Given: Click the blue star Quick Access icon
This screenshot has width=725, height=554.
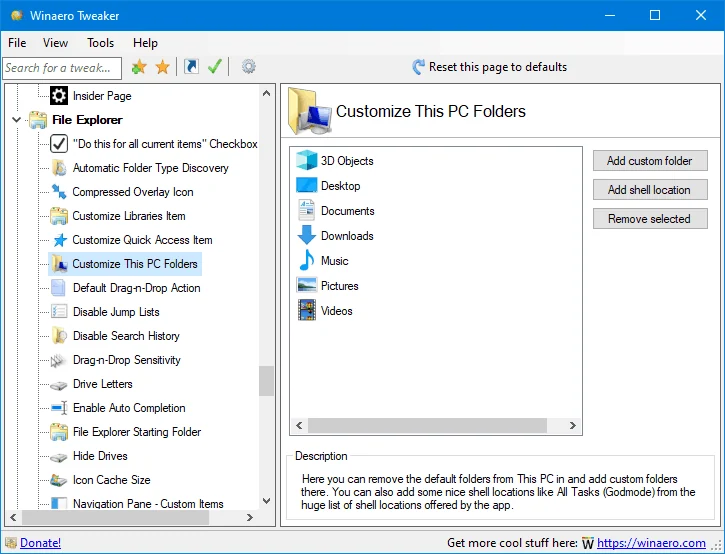Looking at the screenshot, I should click(x=59, y=240).
